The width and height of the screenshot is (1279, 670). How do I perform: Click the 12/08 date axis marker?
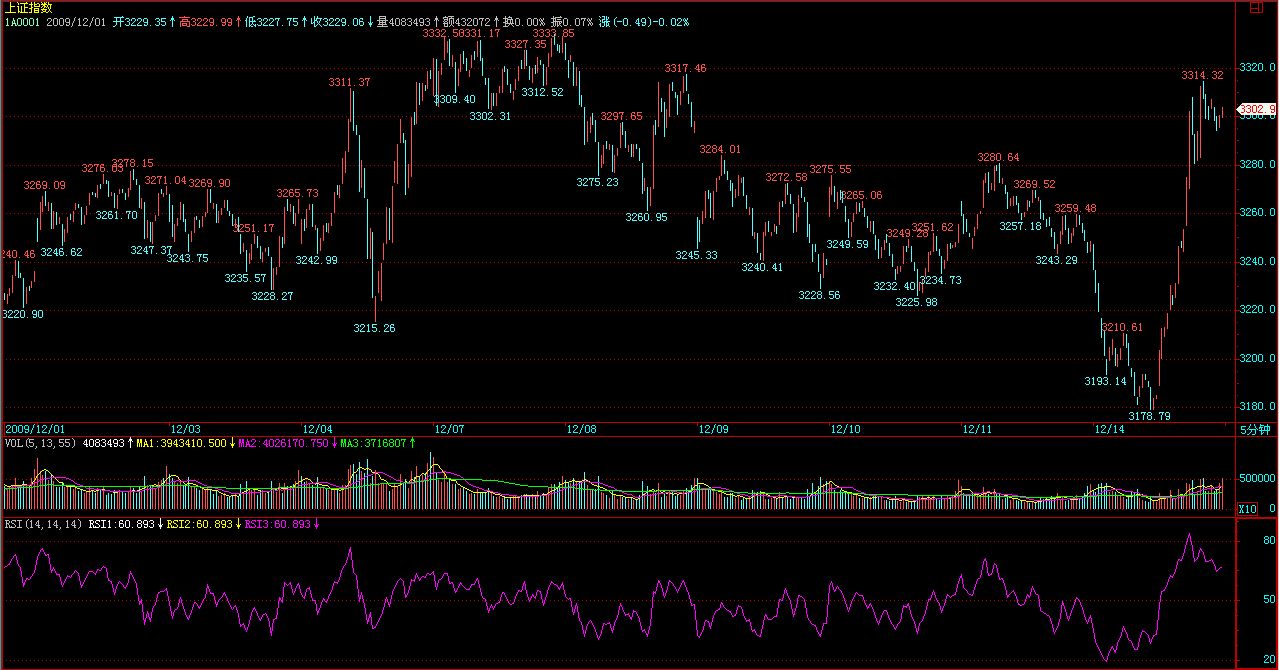click(582, 429)
